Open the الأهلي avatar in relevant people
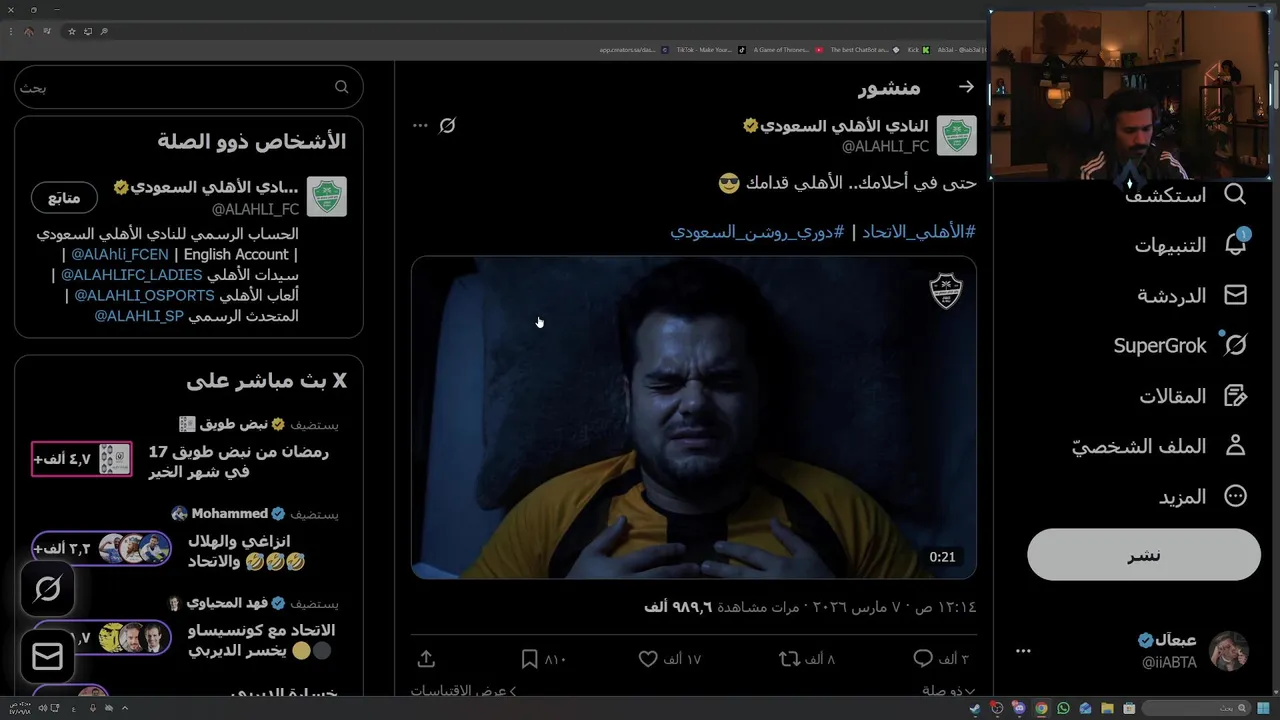Viewport: 1280px width, 720px height. click(327, 197)
